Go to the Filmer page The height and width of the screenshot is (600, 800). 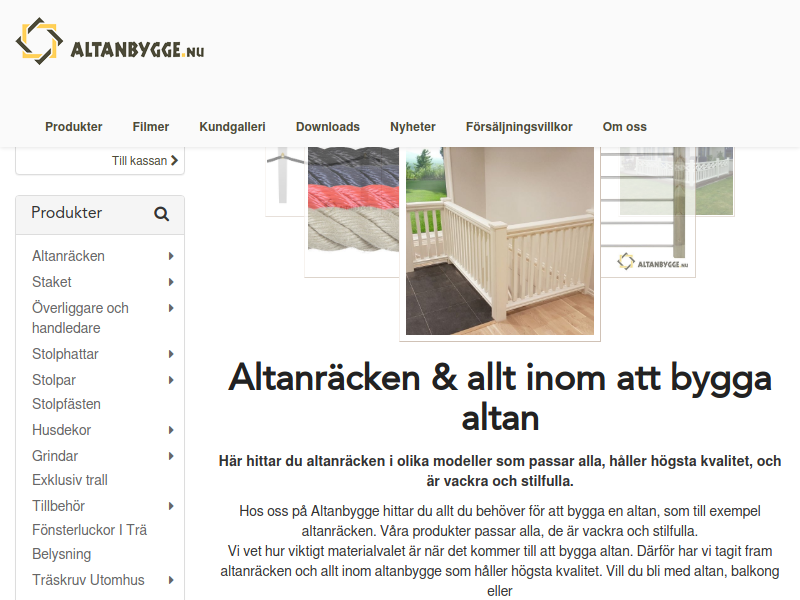pos(151,127)
